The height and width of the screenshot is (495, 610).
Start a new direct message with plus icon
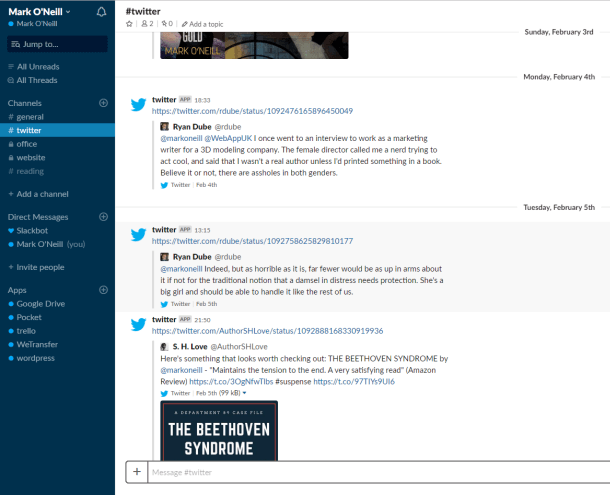pyautogui.click(x=103, y=217)
